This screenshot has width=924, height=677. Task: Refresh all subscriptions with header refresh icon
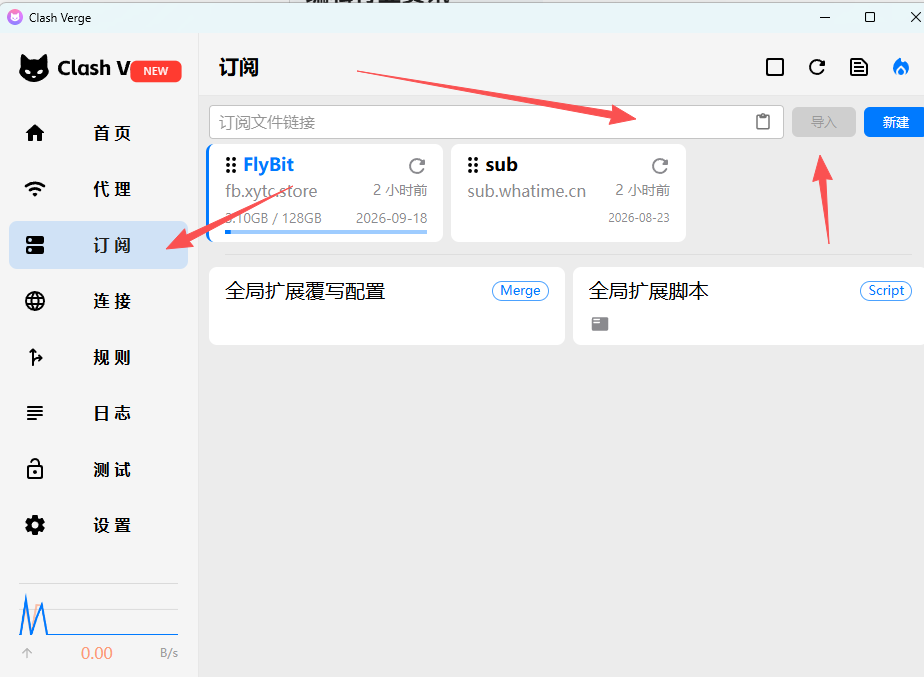pos(817,67)
